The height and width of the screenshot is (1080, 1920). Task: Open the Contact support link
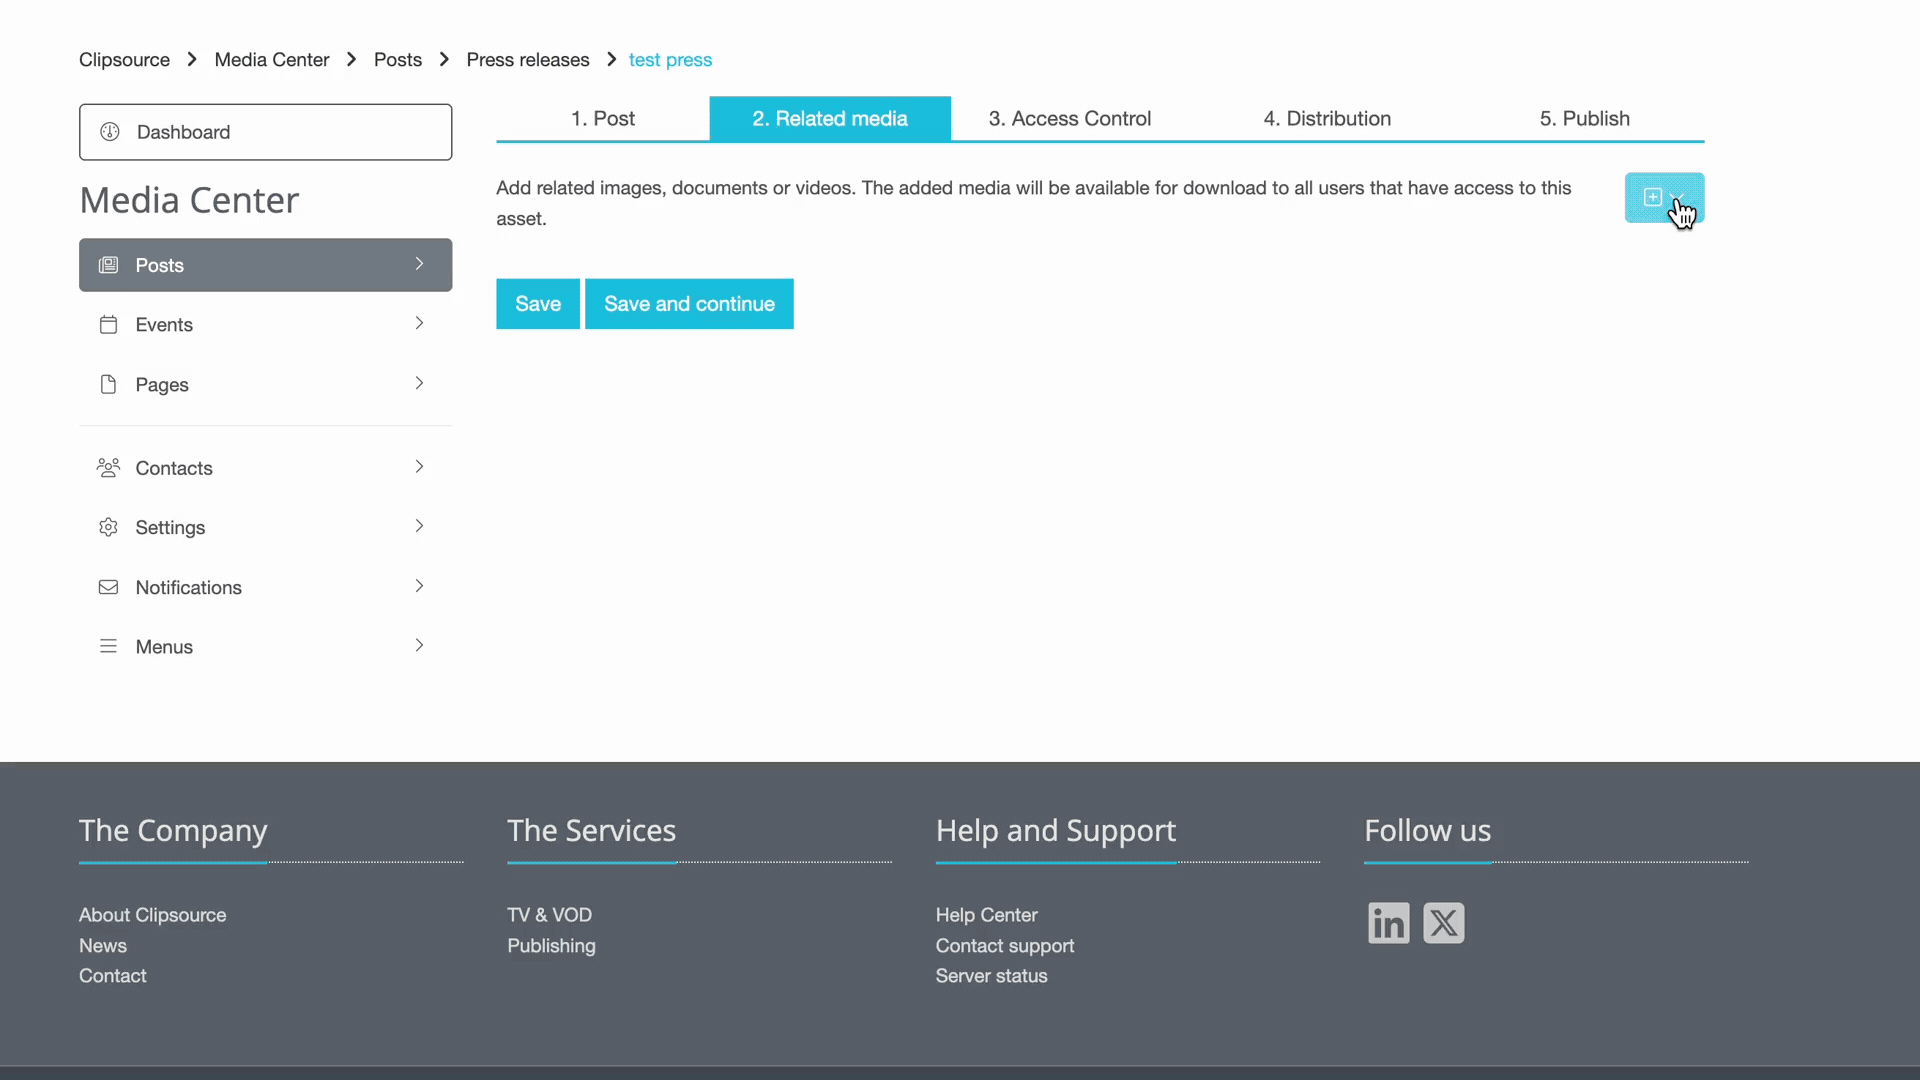[1005, 946]
